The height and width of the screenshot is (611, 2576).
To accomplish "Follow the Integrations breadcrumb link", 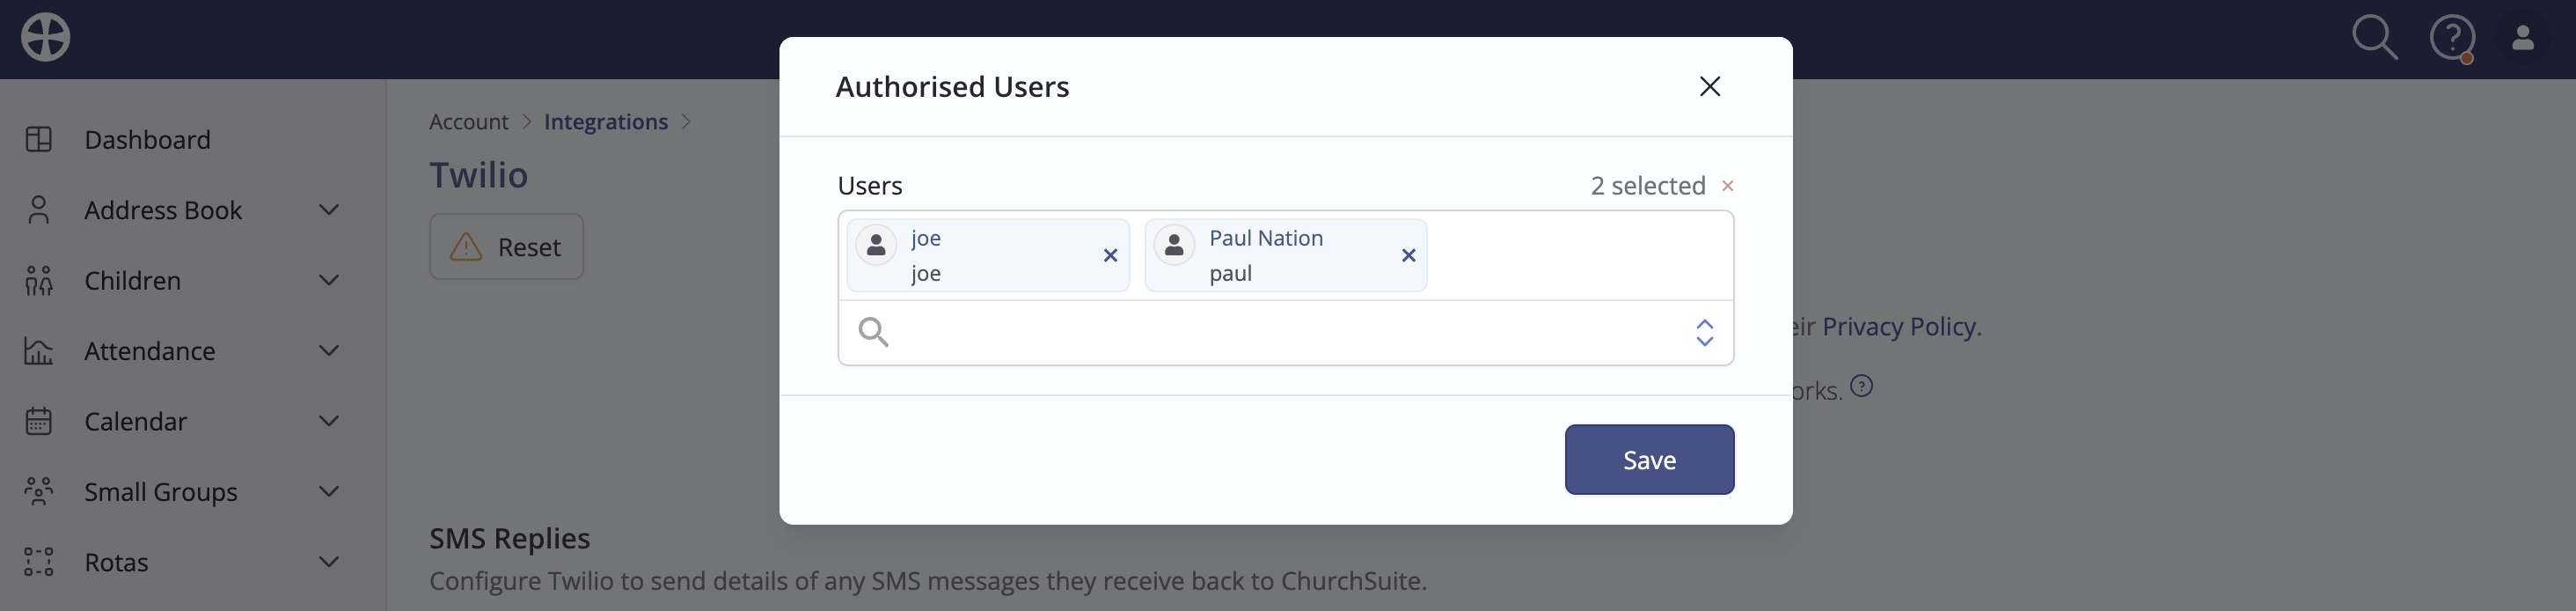I will 605,122.
